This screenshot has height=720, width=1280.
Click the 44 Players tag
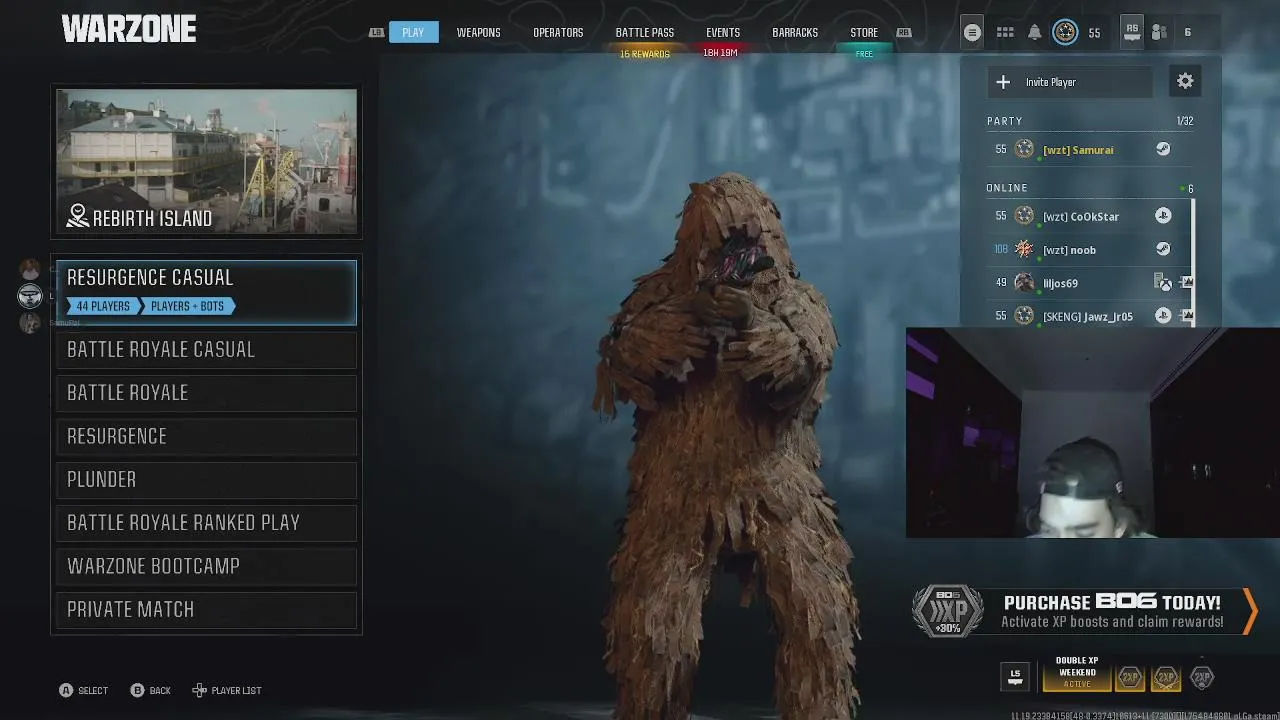pos(104,306)
